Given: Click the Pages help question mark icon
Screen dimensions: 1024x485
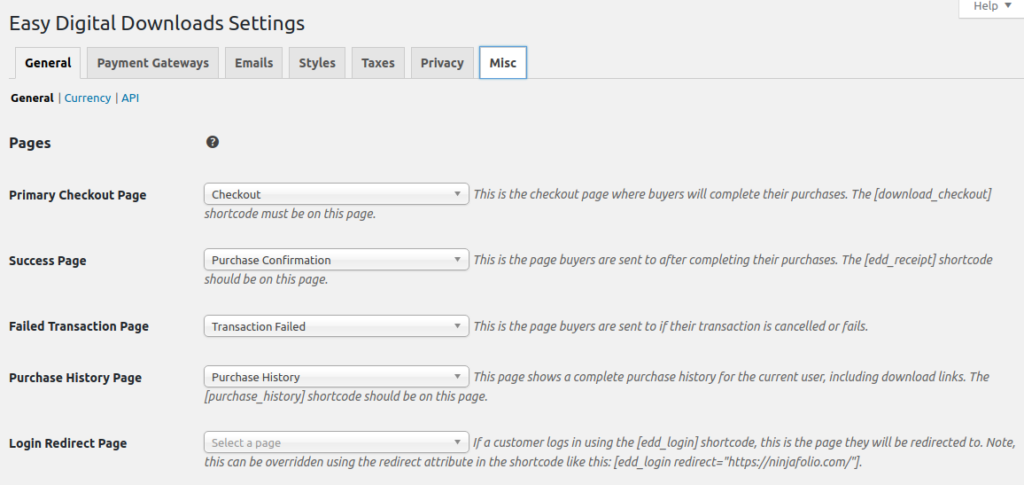Looking at the screenshot, I should 212,143.
